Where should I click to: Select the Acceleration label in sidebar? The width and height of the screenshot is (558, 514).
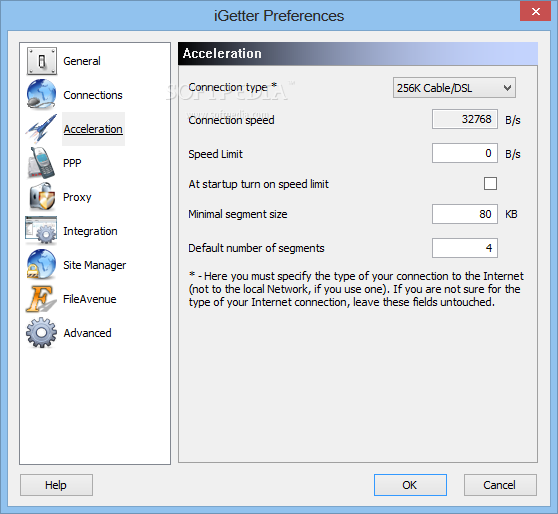tap(93, 129)
